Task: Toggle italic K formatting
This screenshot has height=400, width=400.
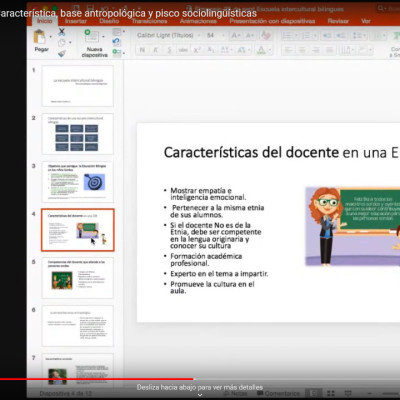Action: pyautogui.click(x=156, y=50)
